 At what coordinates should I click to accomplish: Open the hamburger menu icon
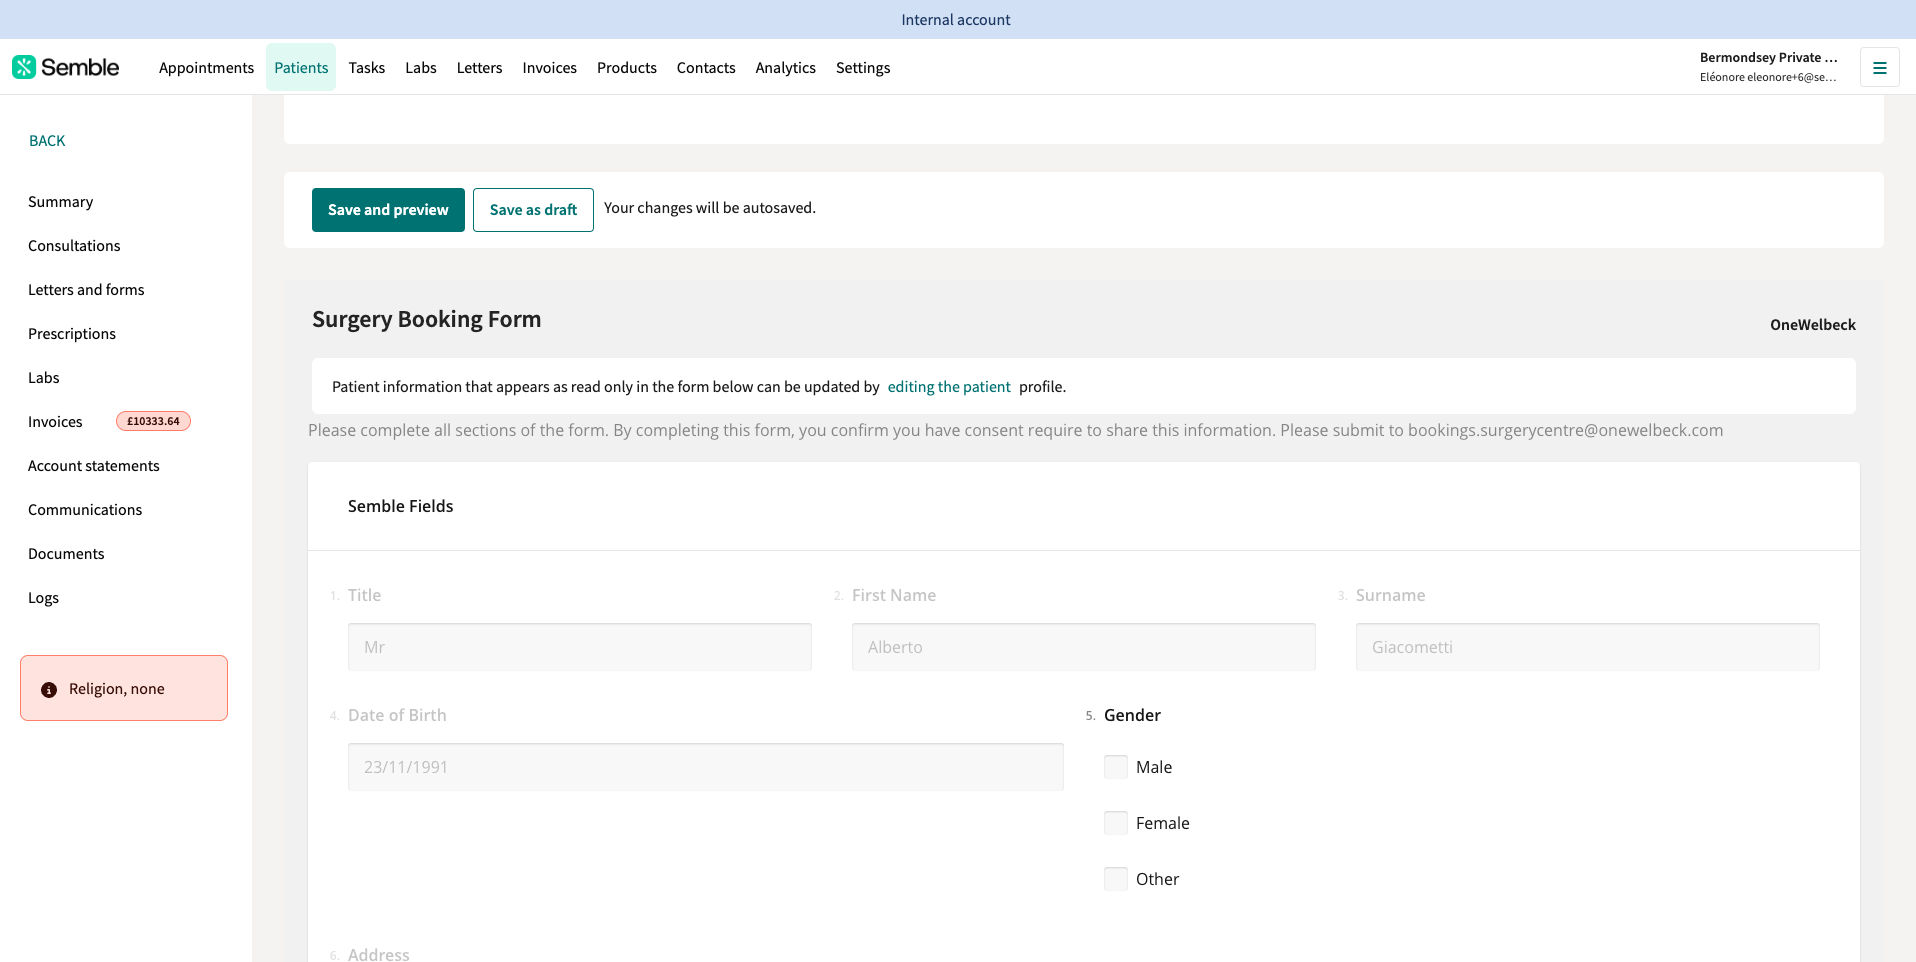(x=1879, y=68)
